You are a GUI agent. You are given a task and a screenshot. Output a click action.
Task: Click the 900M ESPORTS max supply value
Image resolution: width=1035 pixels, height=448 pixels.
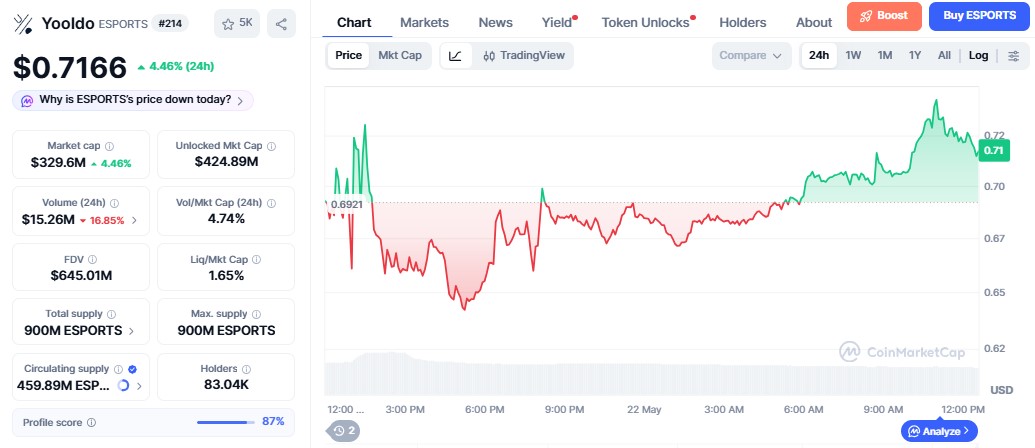pos(226,331)
